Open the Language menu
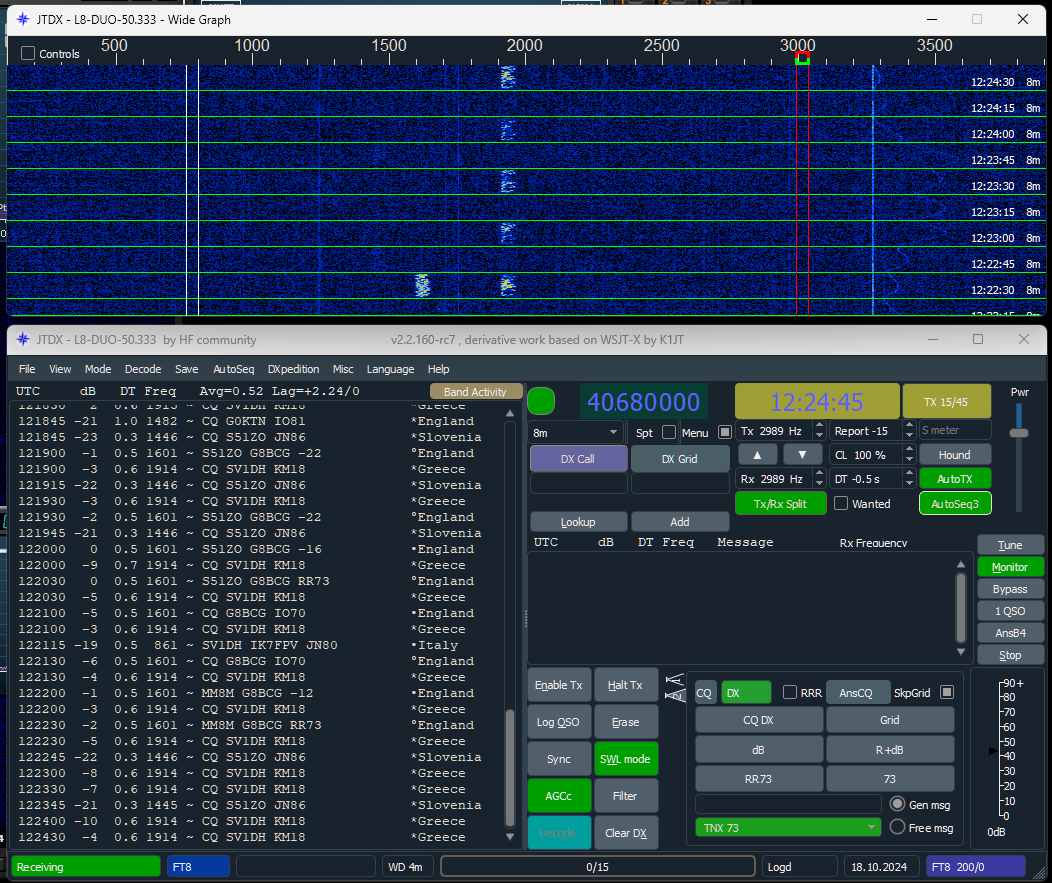 [x=390, y=369]
